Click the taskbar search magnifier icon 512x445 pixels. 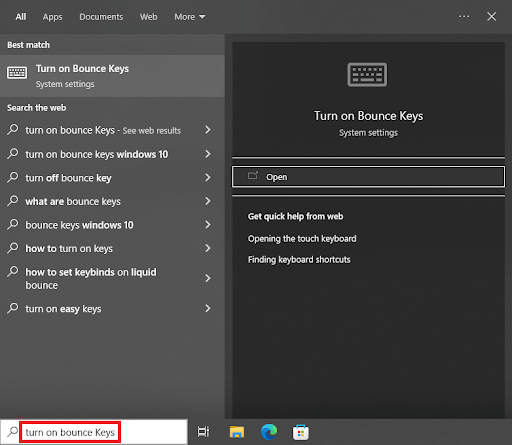pos(12,432)
